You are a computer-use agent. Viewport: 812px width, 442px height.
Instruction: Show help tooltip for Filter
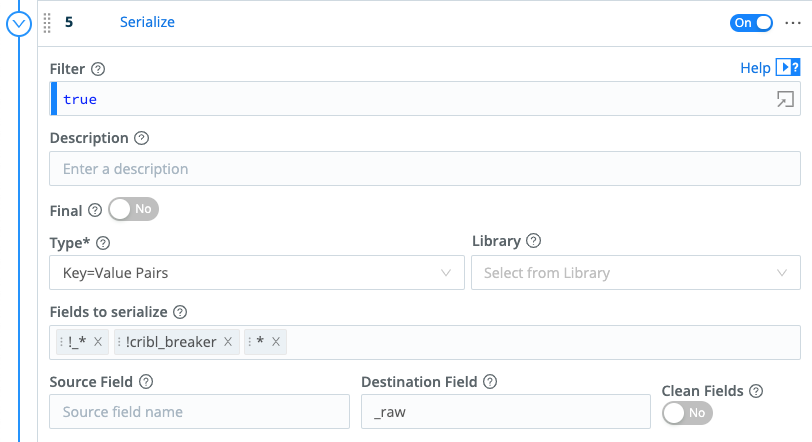(x=98, y=70)
